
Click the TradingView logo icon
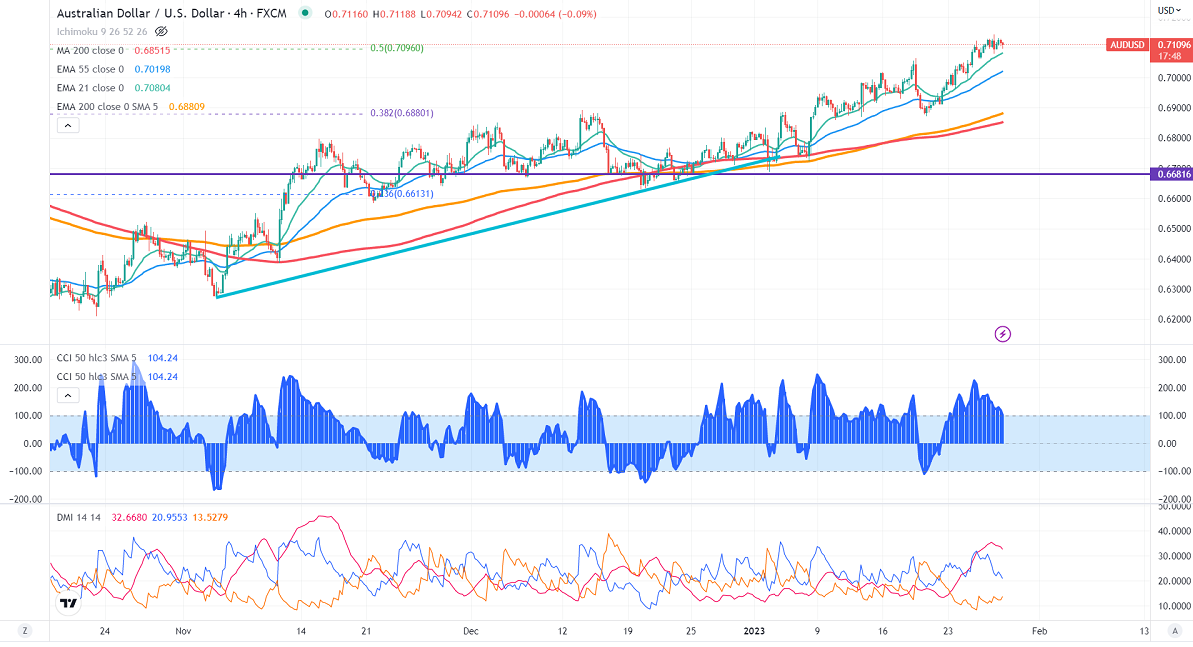68,603
